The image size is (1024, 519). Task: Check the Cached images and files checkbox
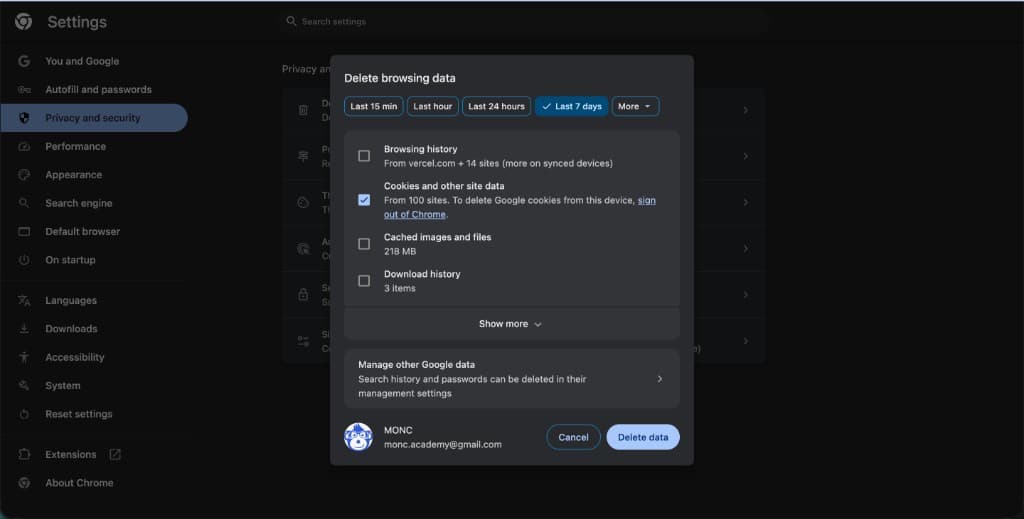(x=364, y=244)
